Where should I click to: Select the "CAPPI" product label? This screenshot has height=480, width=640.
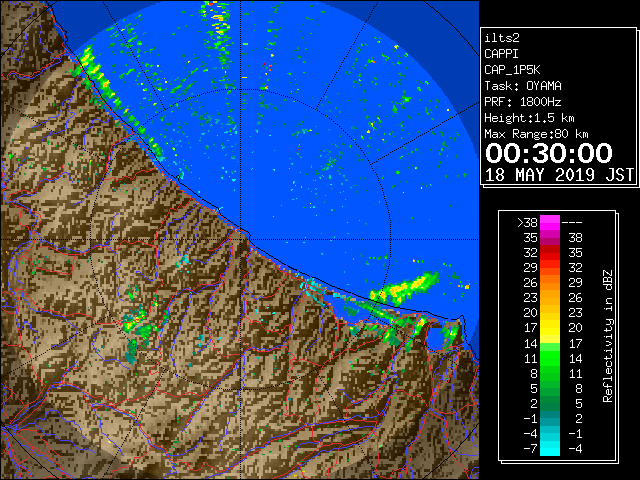[x=501, y=54]
